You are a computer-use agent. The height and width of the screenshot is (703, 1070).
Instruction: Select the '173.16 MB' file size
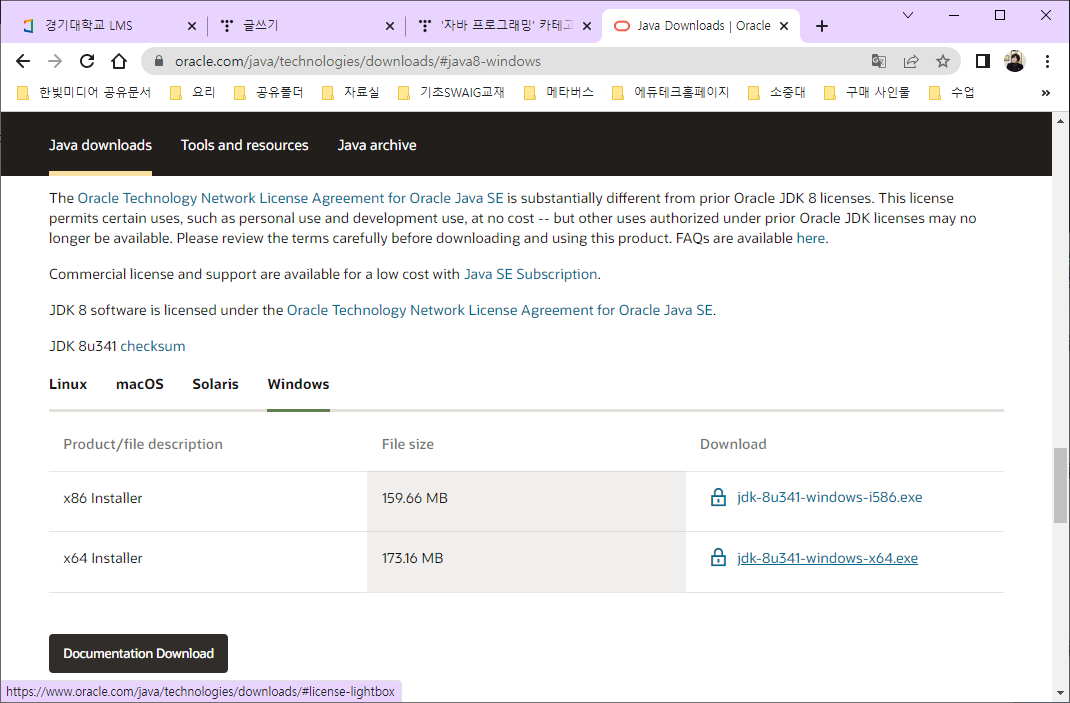coord(413,558)
